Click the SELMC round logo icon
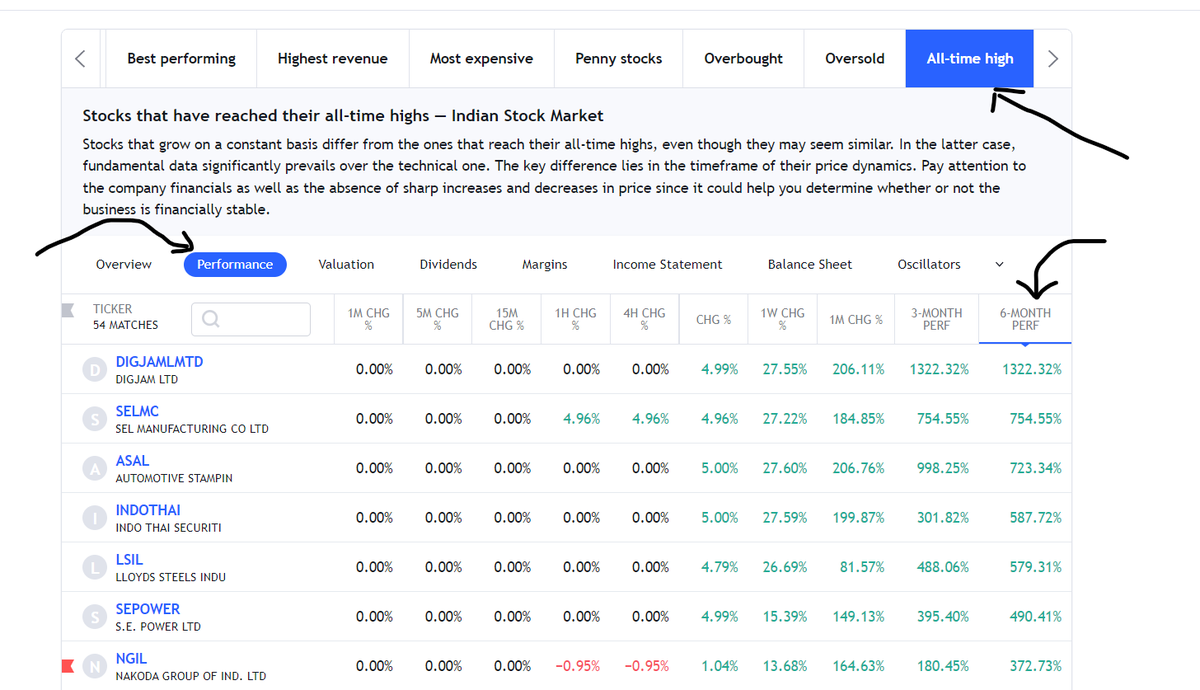The width and height of the screenshot is (1200, 690). [x=94, y=420]
